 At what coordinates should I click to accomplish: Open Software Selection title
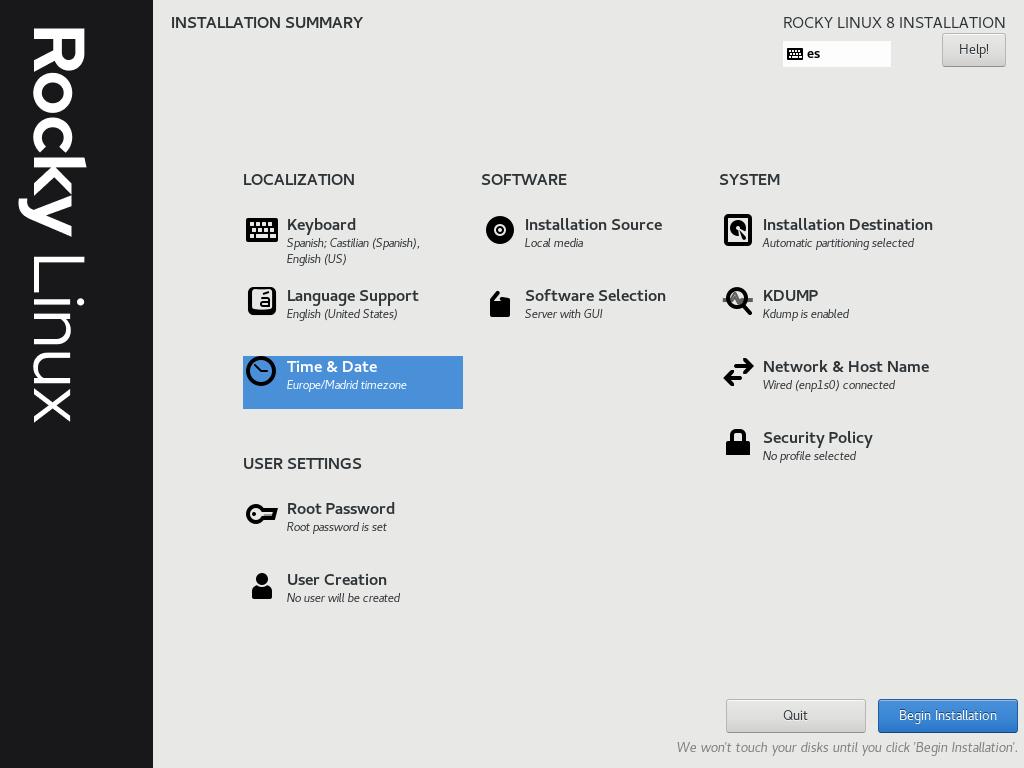pos(595,296)
